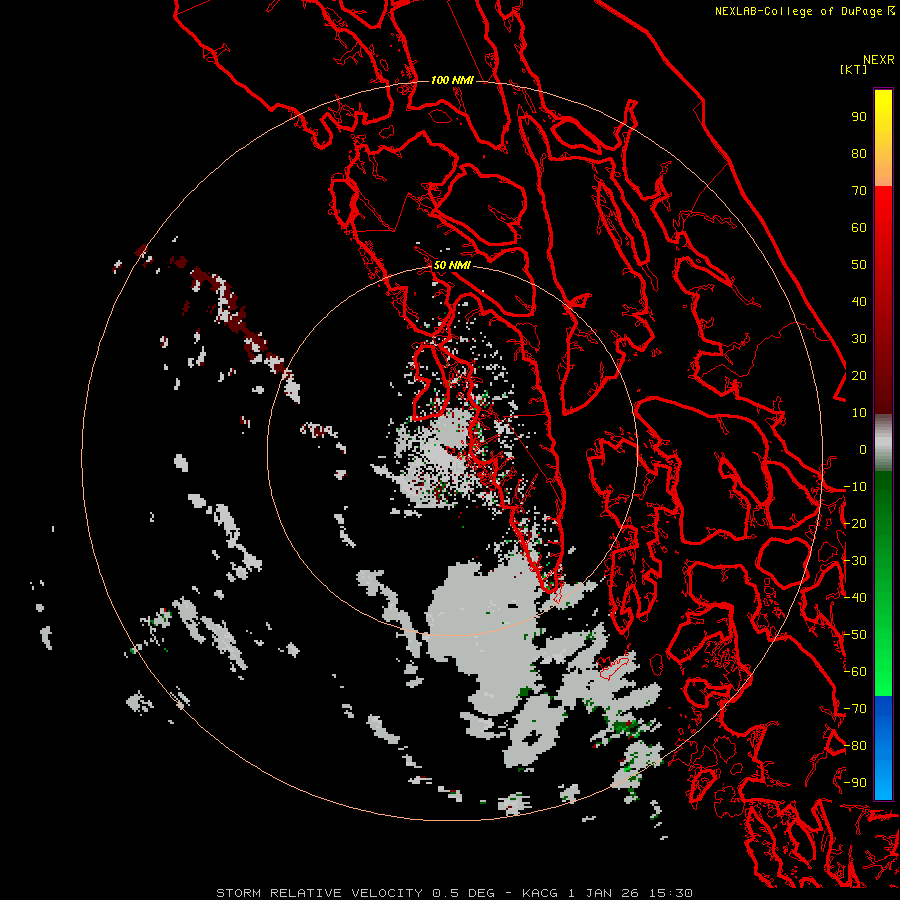Click the 50 value on the velocity scale
Screen dimensions: 900x900
click(x=859, y=265)
